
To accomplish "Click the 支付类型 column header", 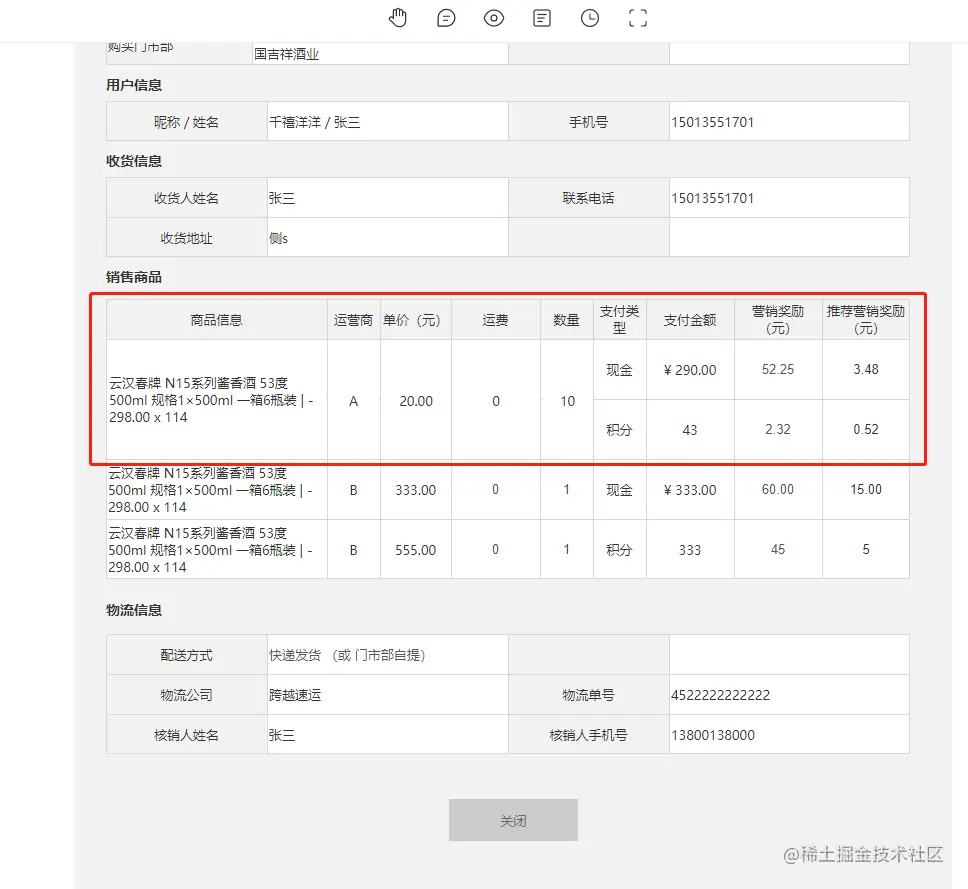I will tap(619, 320).
